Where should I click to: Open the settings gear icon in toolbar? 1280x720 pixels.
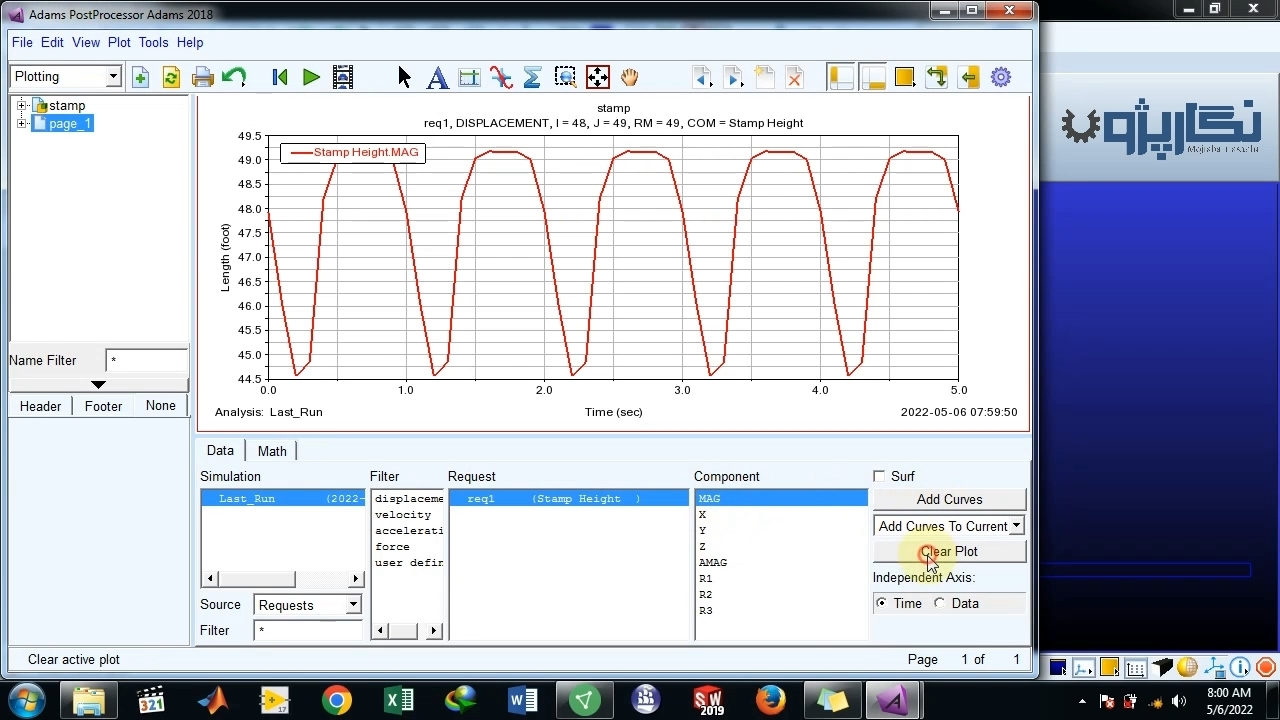click(x=1001, y=77)
